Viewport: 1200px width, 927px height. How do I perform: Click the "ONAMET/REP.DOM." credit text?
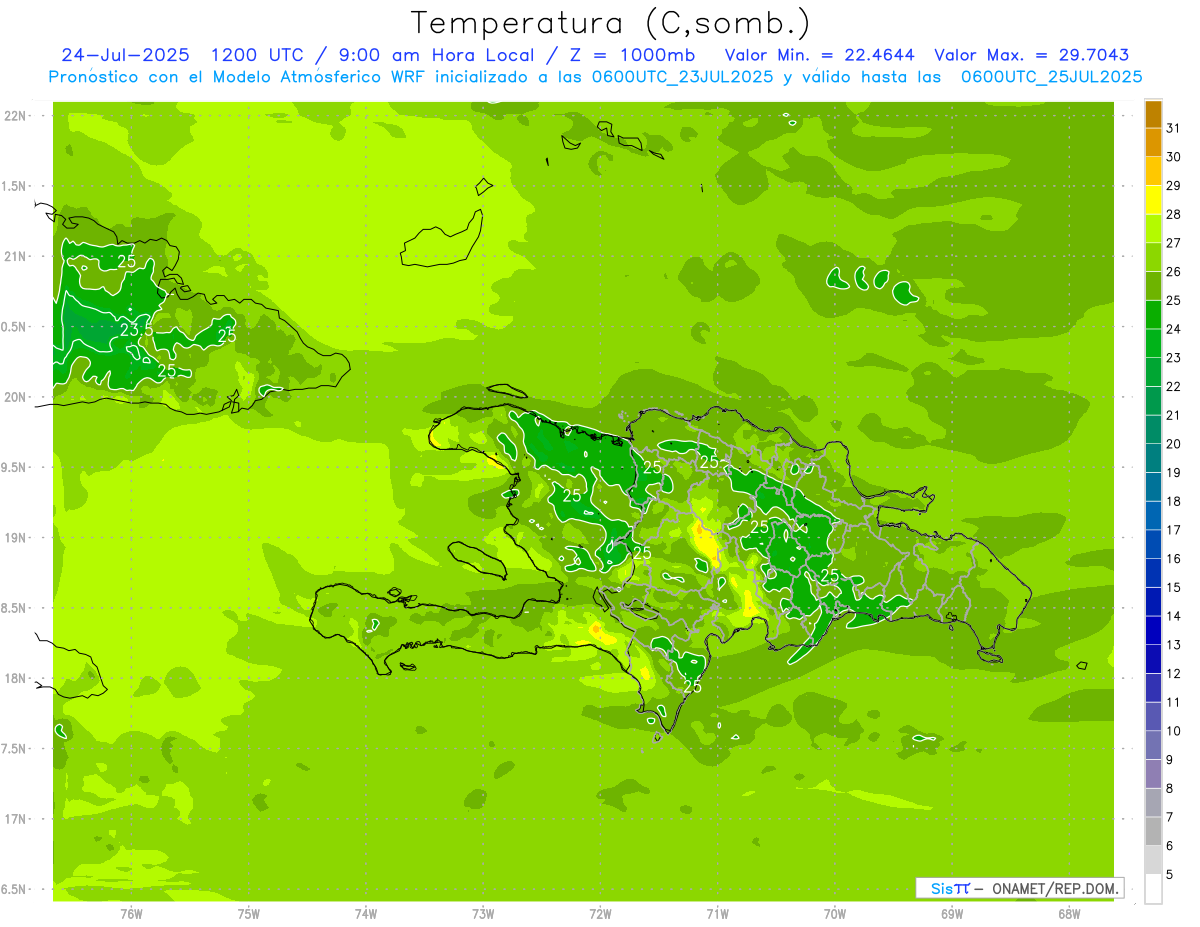(x=1055, y=888)
